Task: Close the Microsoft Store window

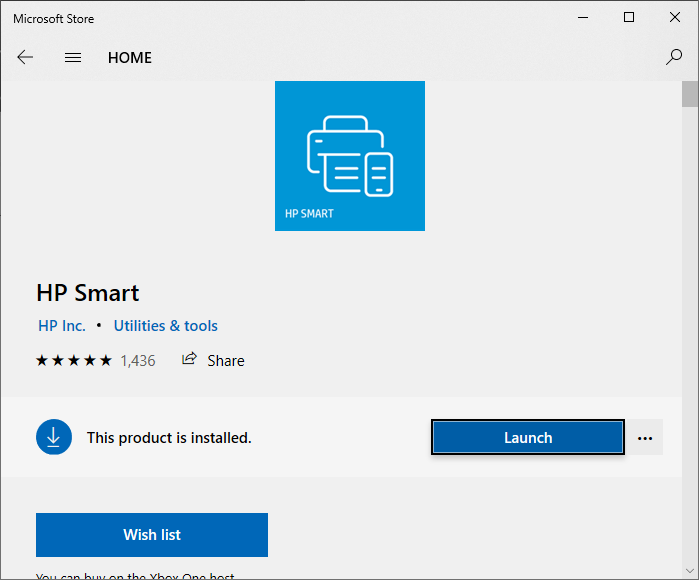Action: (x=674, y=17)
